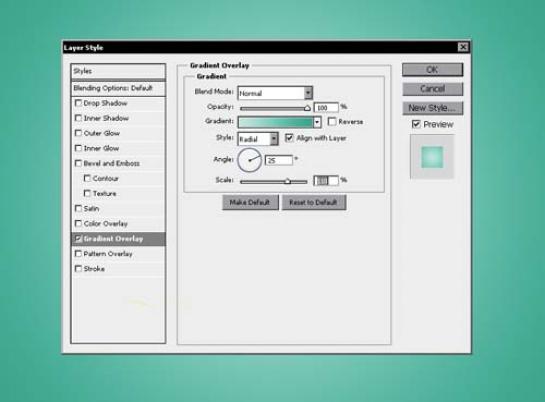Click the layer style preview thumbnail
The height and width of the screenshot is (402, 545).
click(x=432, y=157)
